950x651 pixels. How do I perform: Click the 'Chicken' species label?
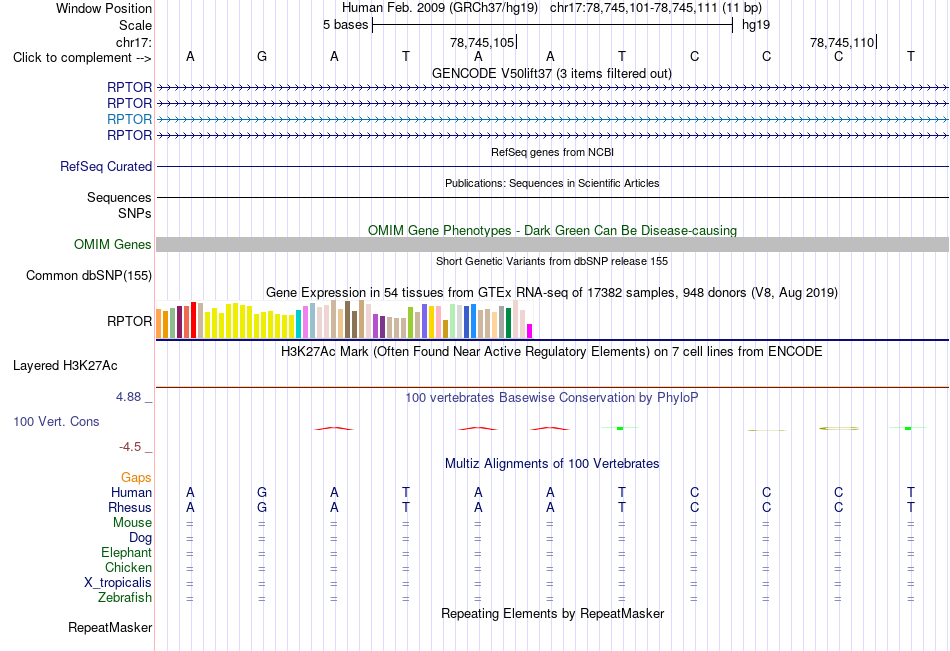[128, 567]
